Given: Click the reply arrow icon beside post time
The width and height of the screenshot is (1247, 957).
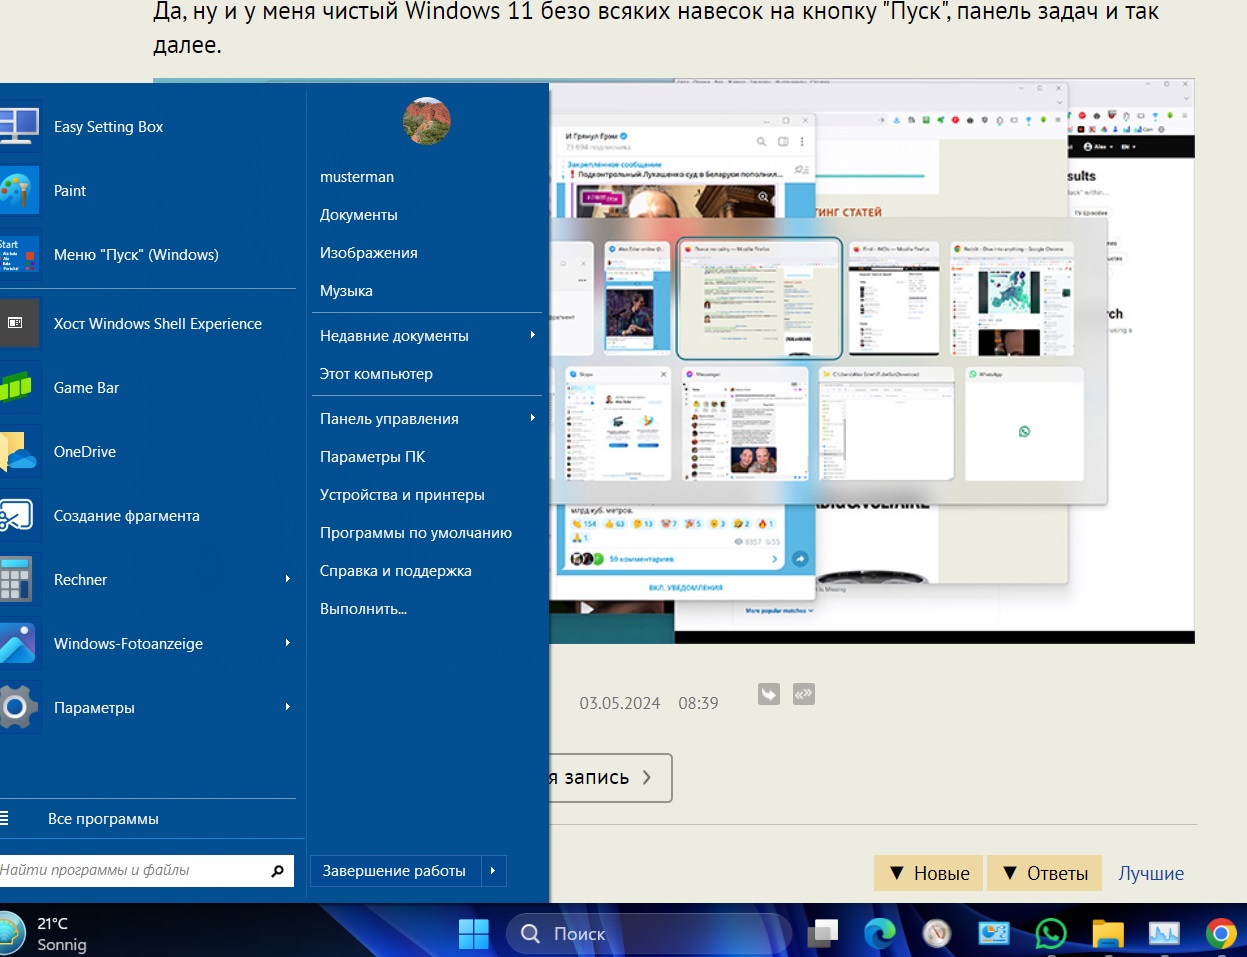Looking at the screenshot, I should point(768,694).
